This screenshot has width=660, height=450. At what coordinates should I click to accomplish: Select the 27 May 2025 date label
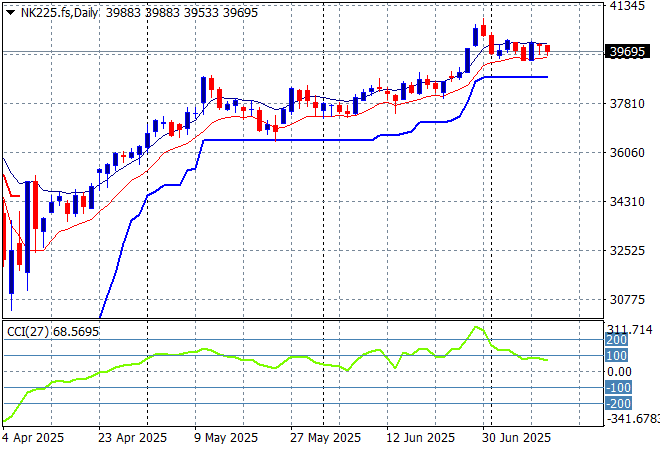click(x=326, y=438)
